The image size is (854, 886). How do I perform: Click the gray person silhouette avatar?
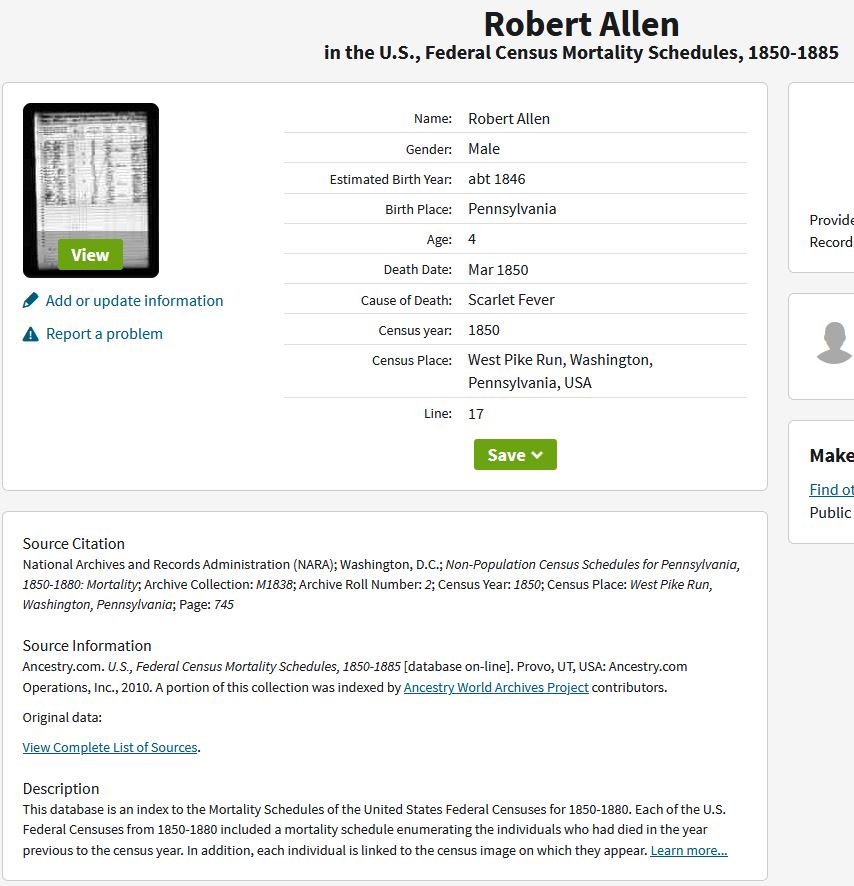pos(834,343)
